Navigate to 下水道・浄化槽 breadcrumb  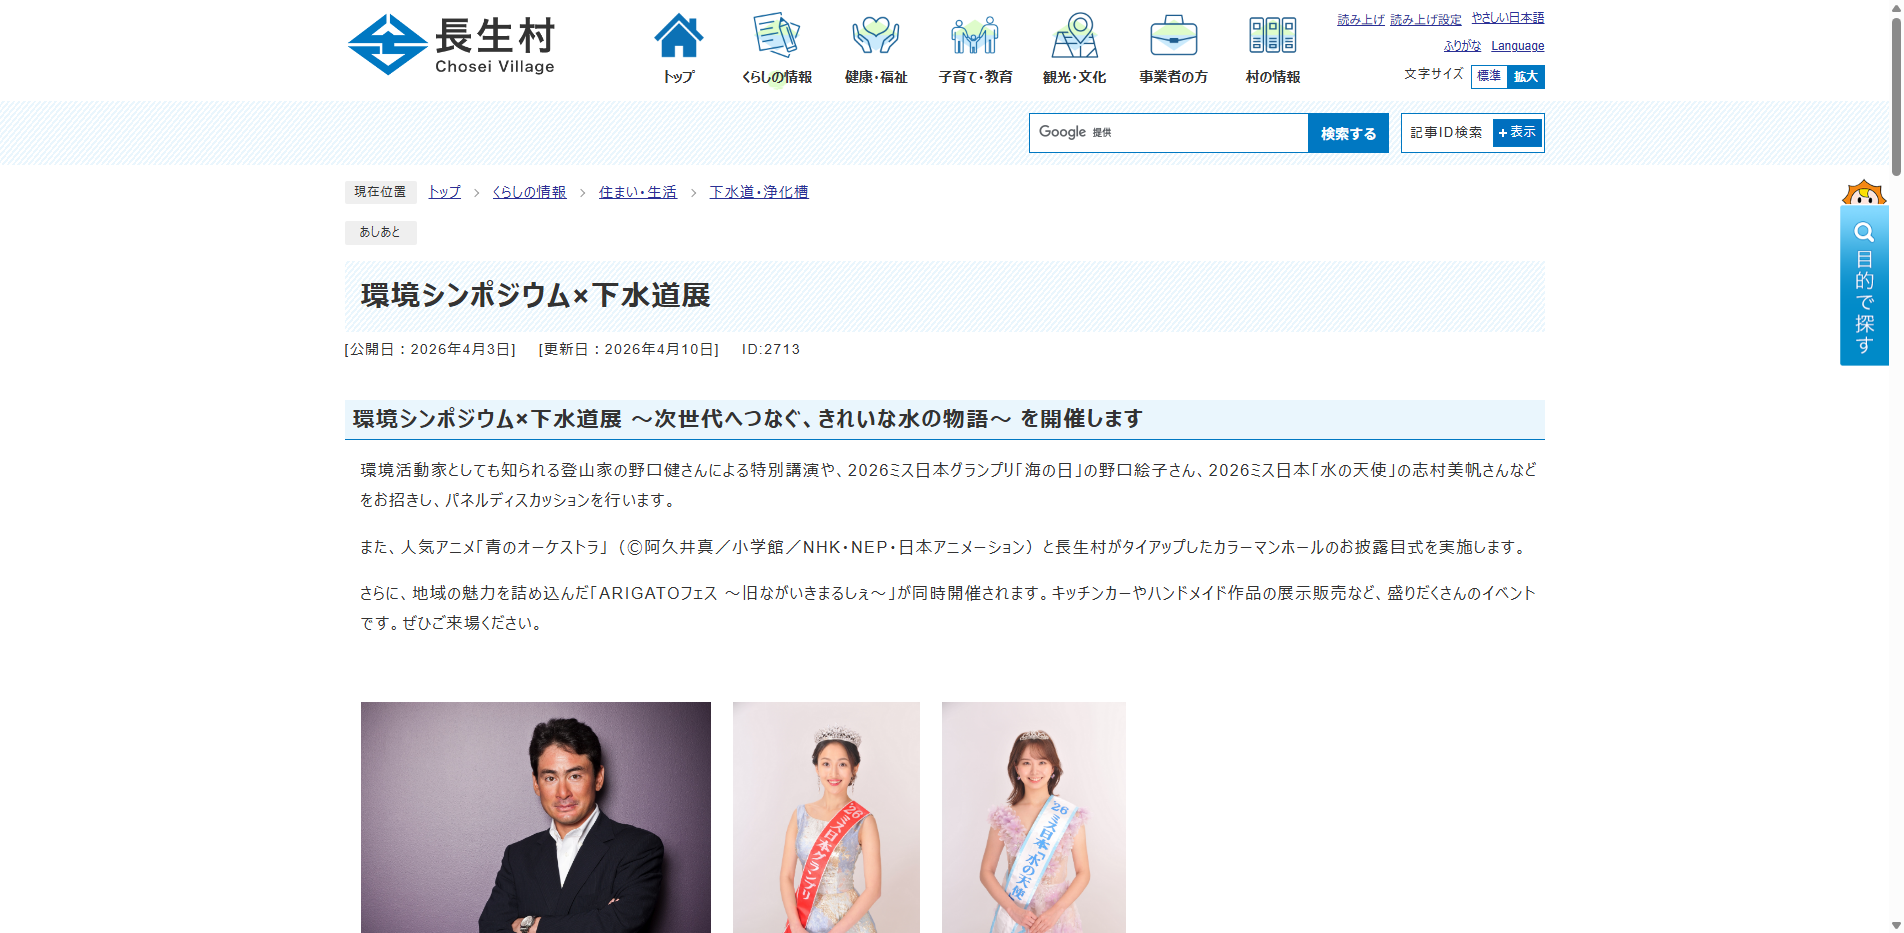pos(758,192)
